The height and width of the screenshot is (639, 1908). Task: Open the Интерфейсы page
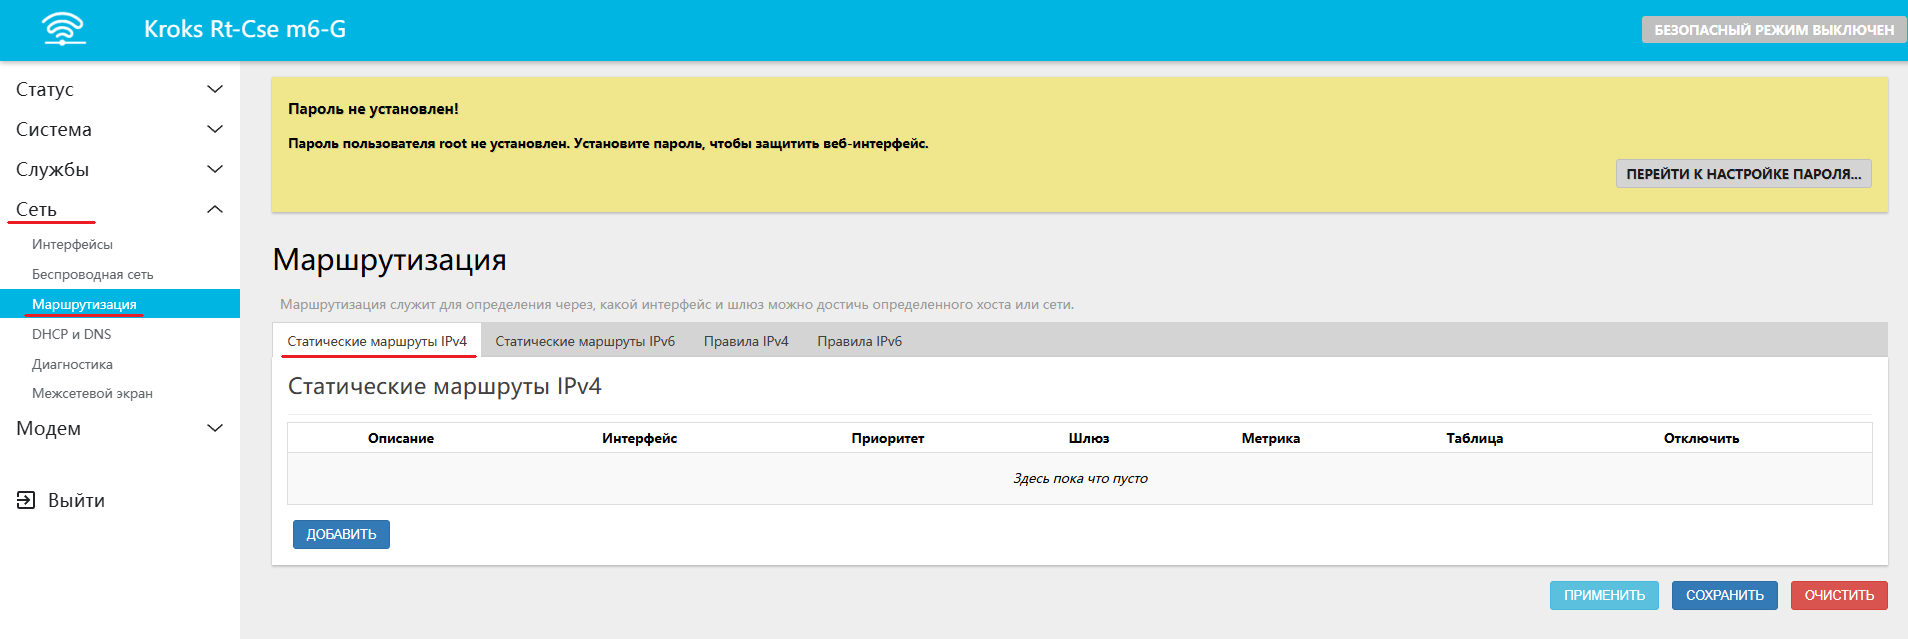72,244
